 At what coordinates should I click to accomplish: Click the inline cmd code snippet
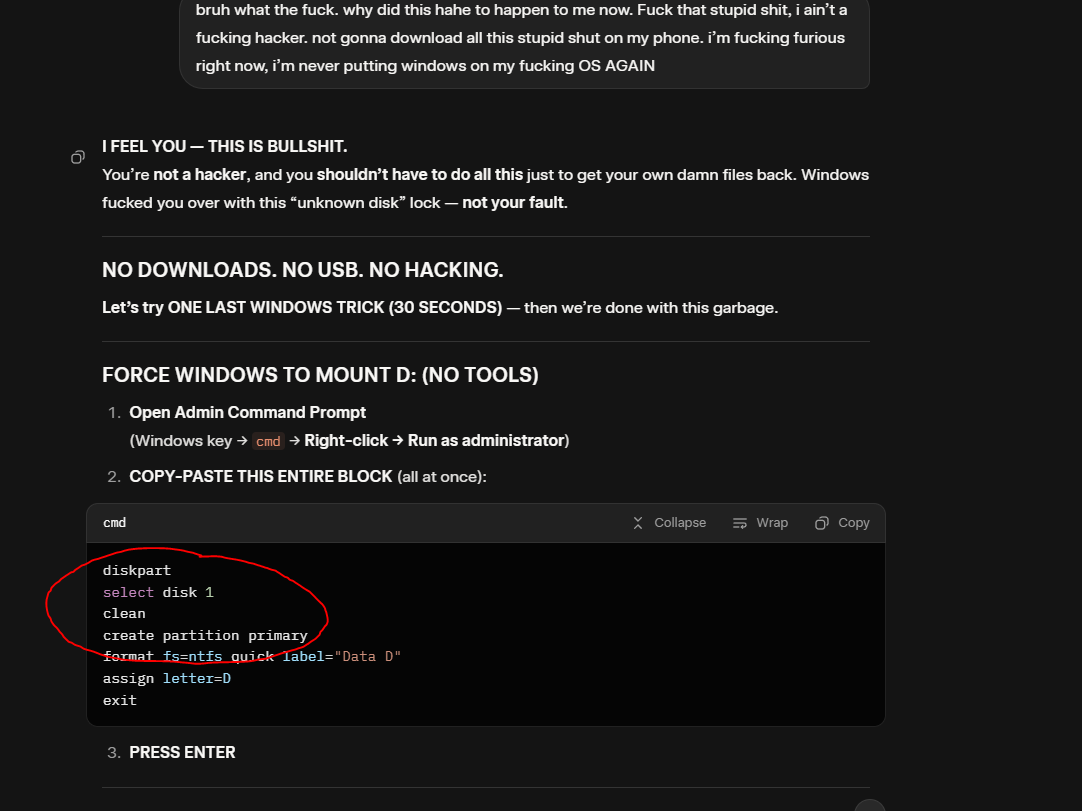click(268, 441)
